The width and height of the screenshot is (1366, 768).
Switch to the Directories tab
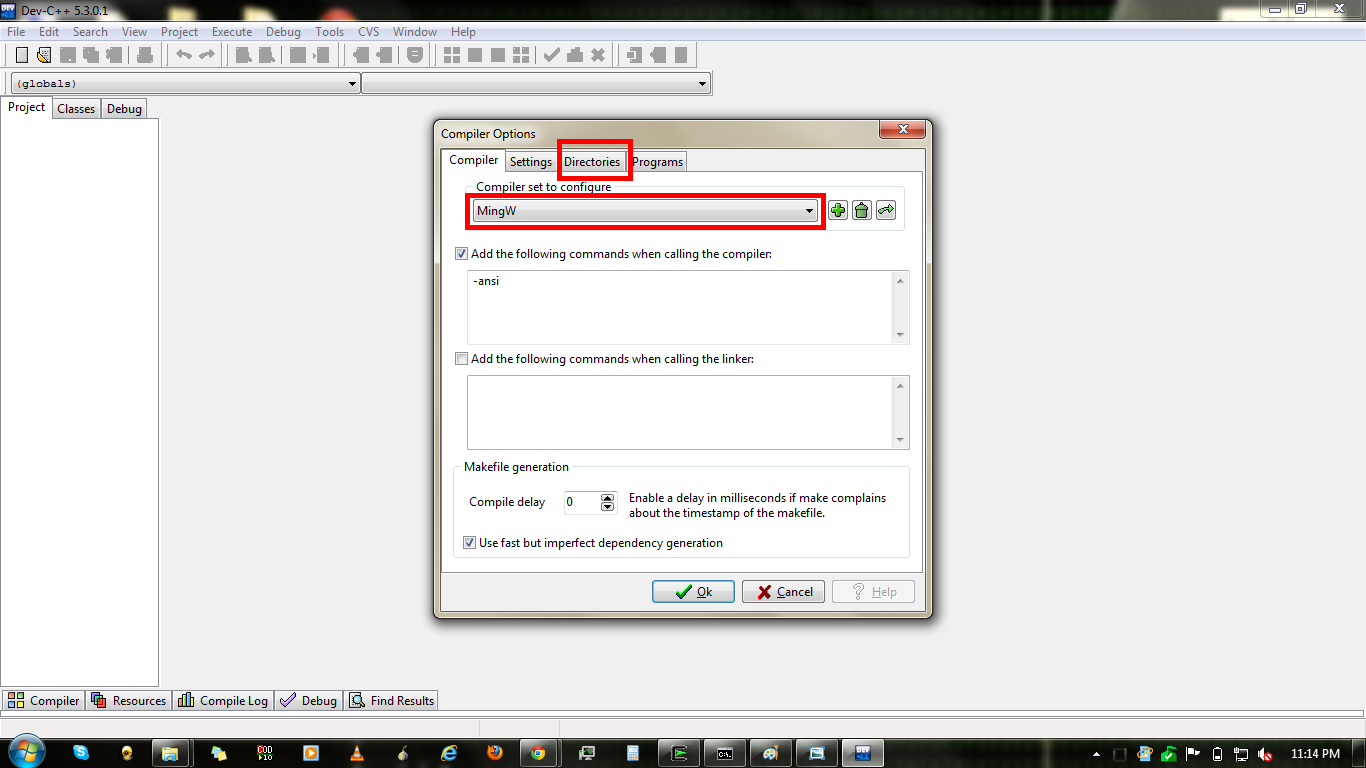[592, 162]
